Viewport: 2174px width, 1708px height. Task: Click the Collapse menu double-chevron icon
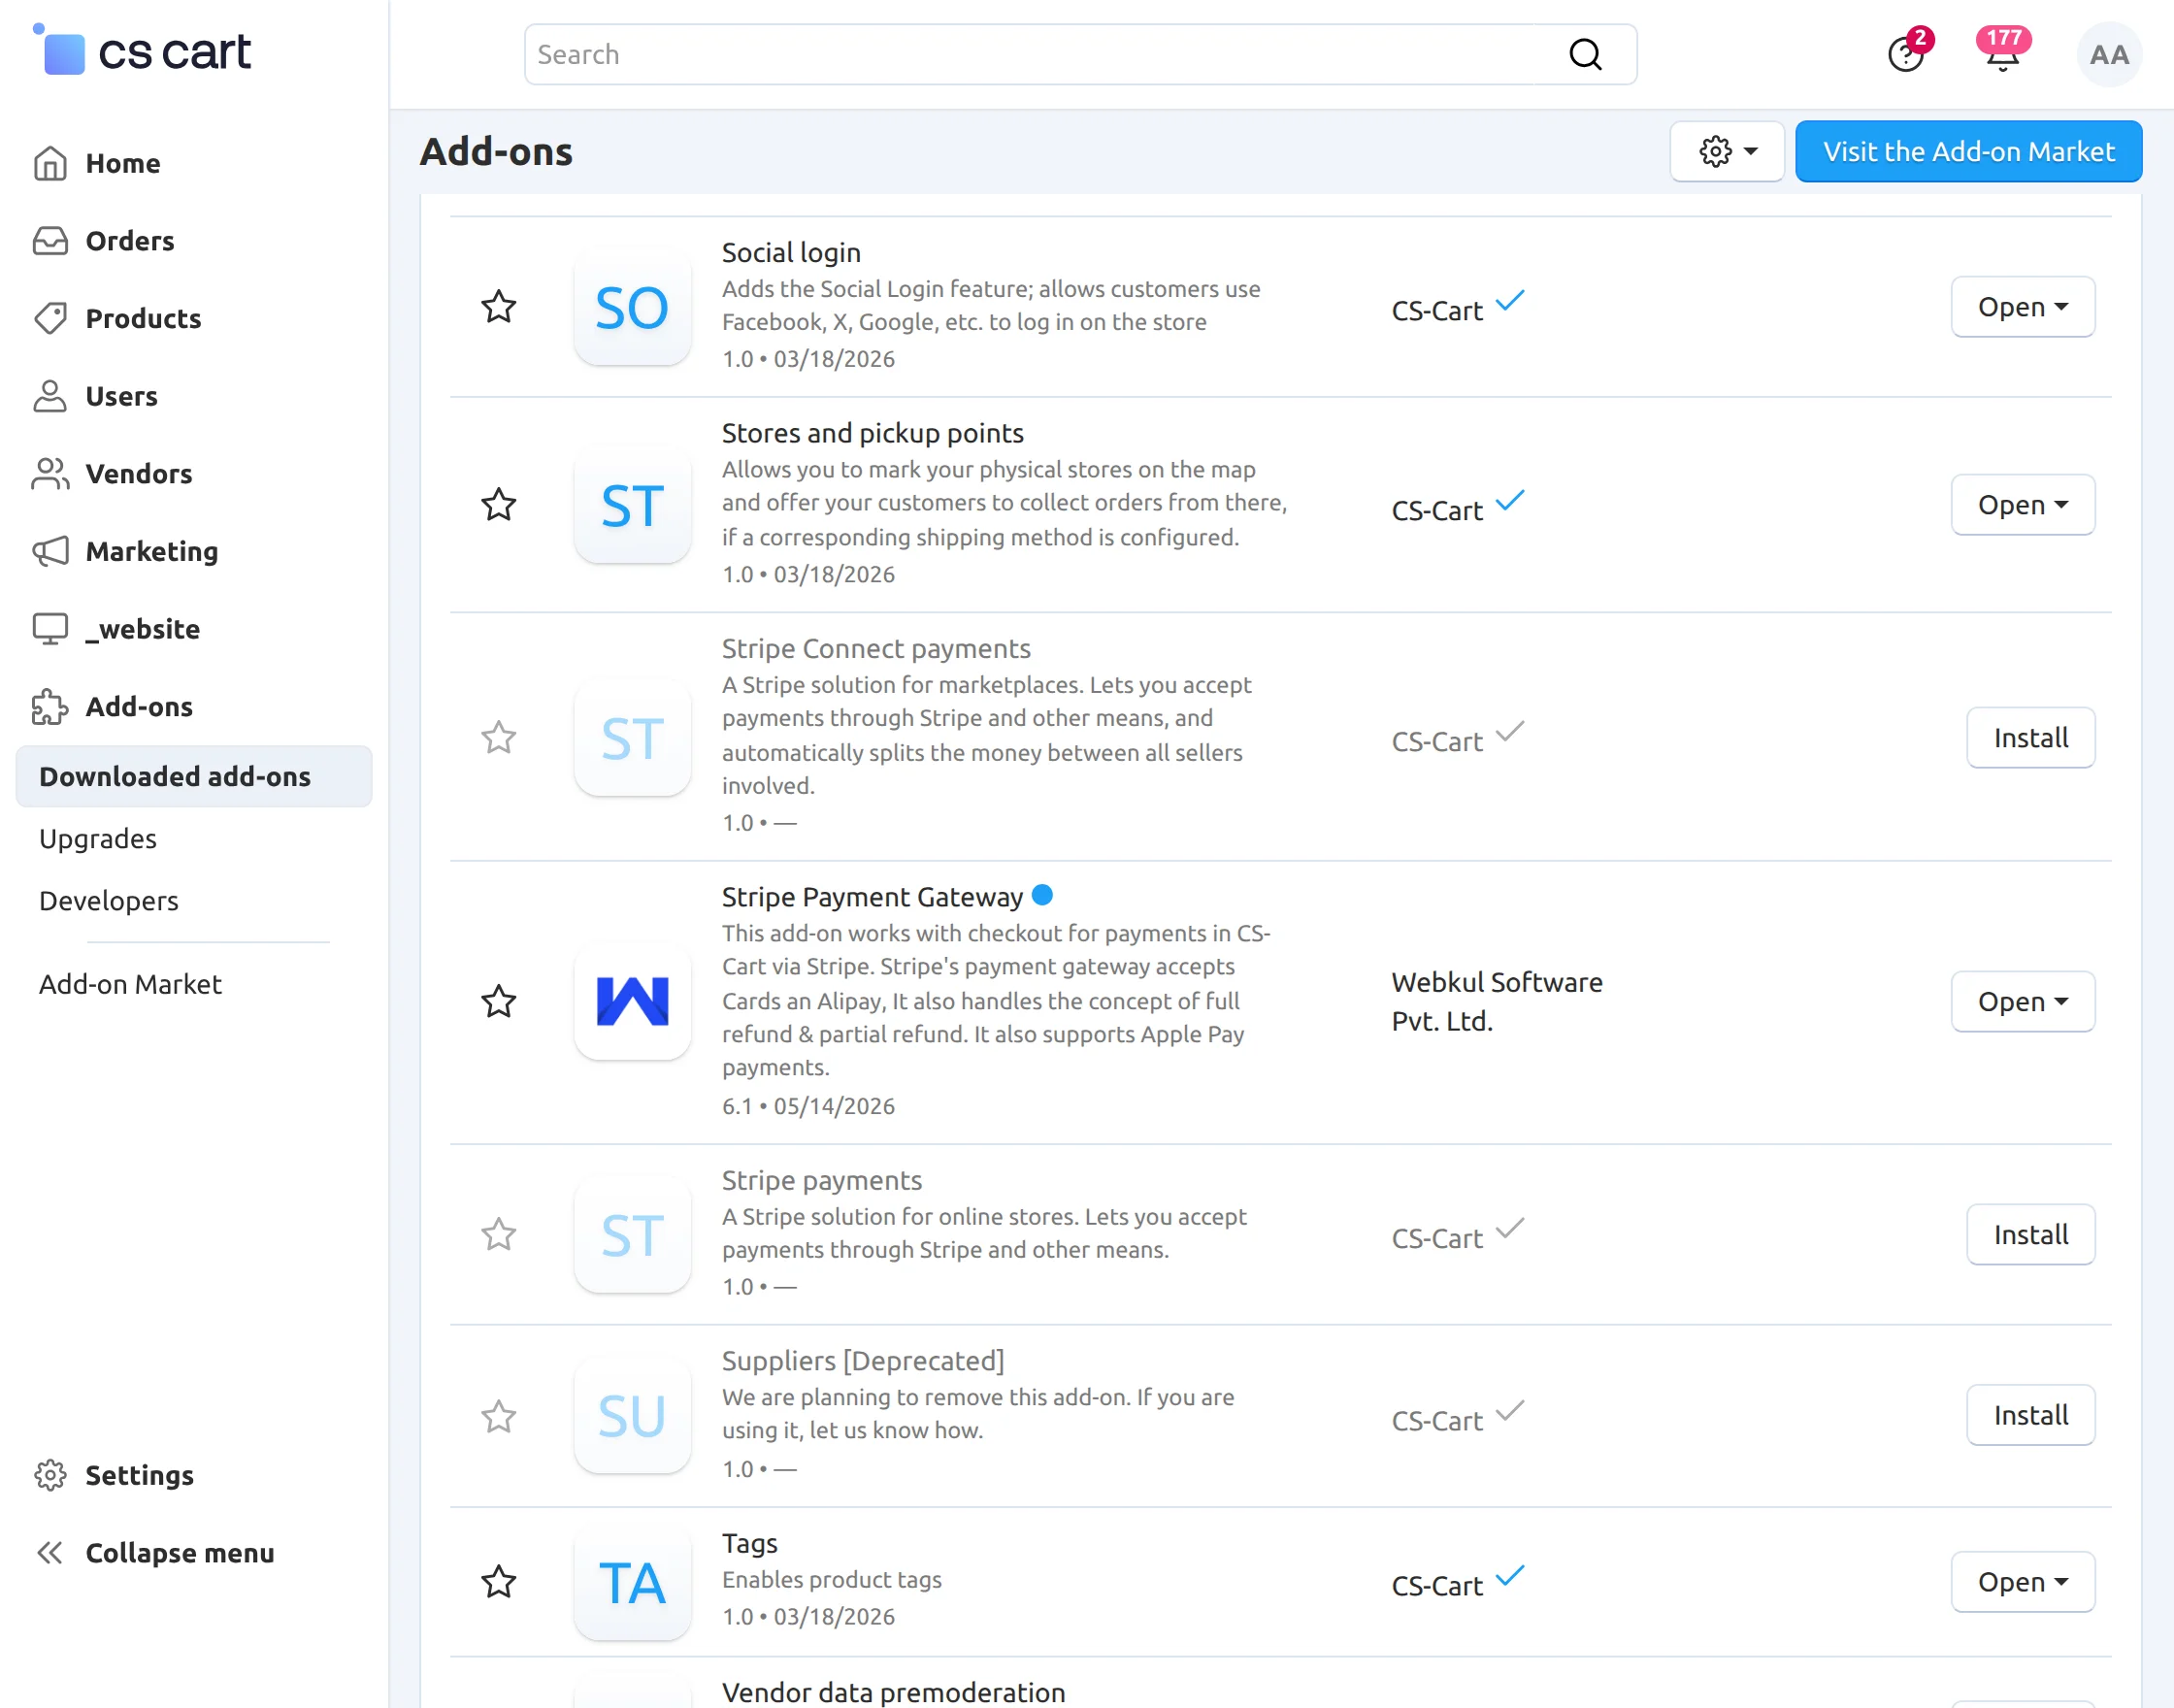coord(50,1553)
